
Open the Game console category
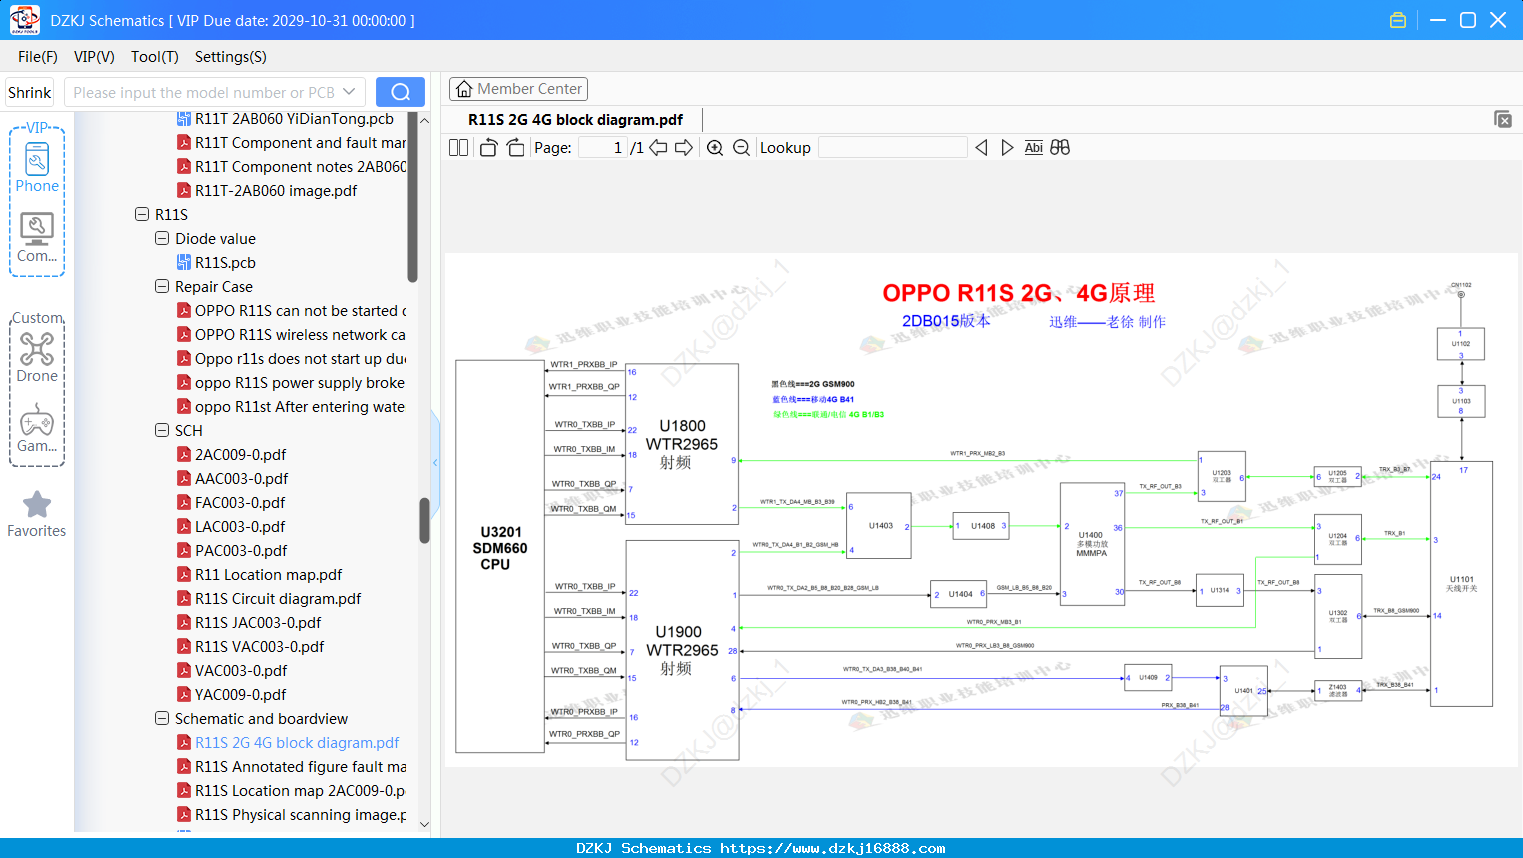pyautogui.click(x=37, y=428)
